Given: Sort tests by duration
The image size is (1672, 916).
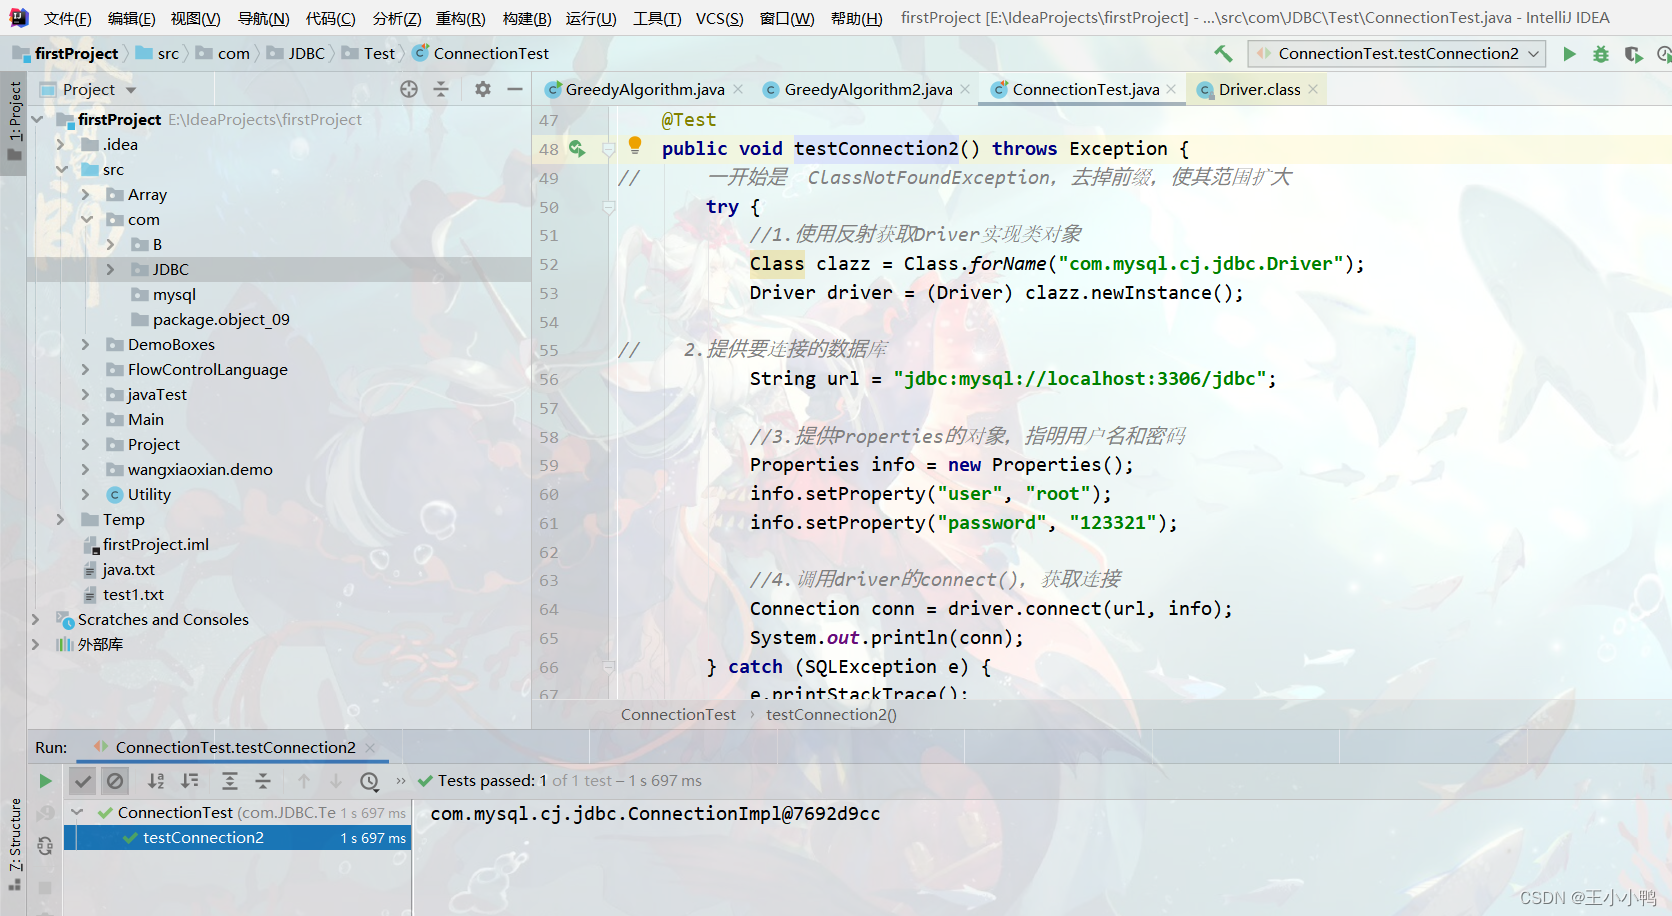Looking at the screenshot, I should [190, 781].
